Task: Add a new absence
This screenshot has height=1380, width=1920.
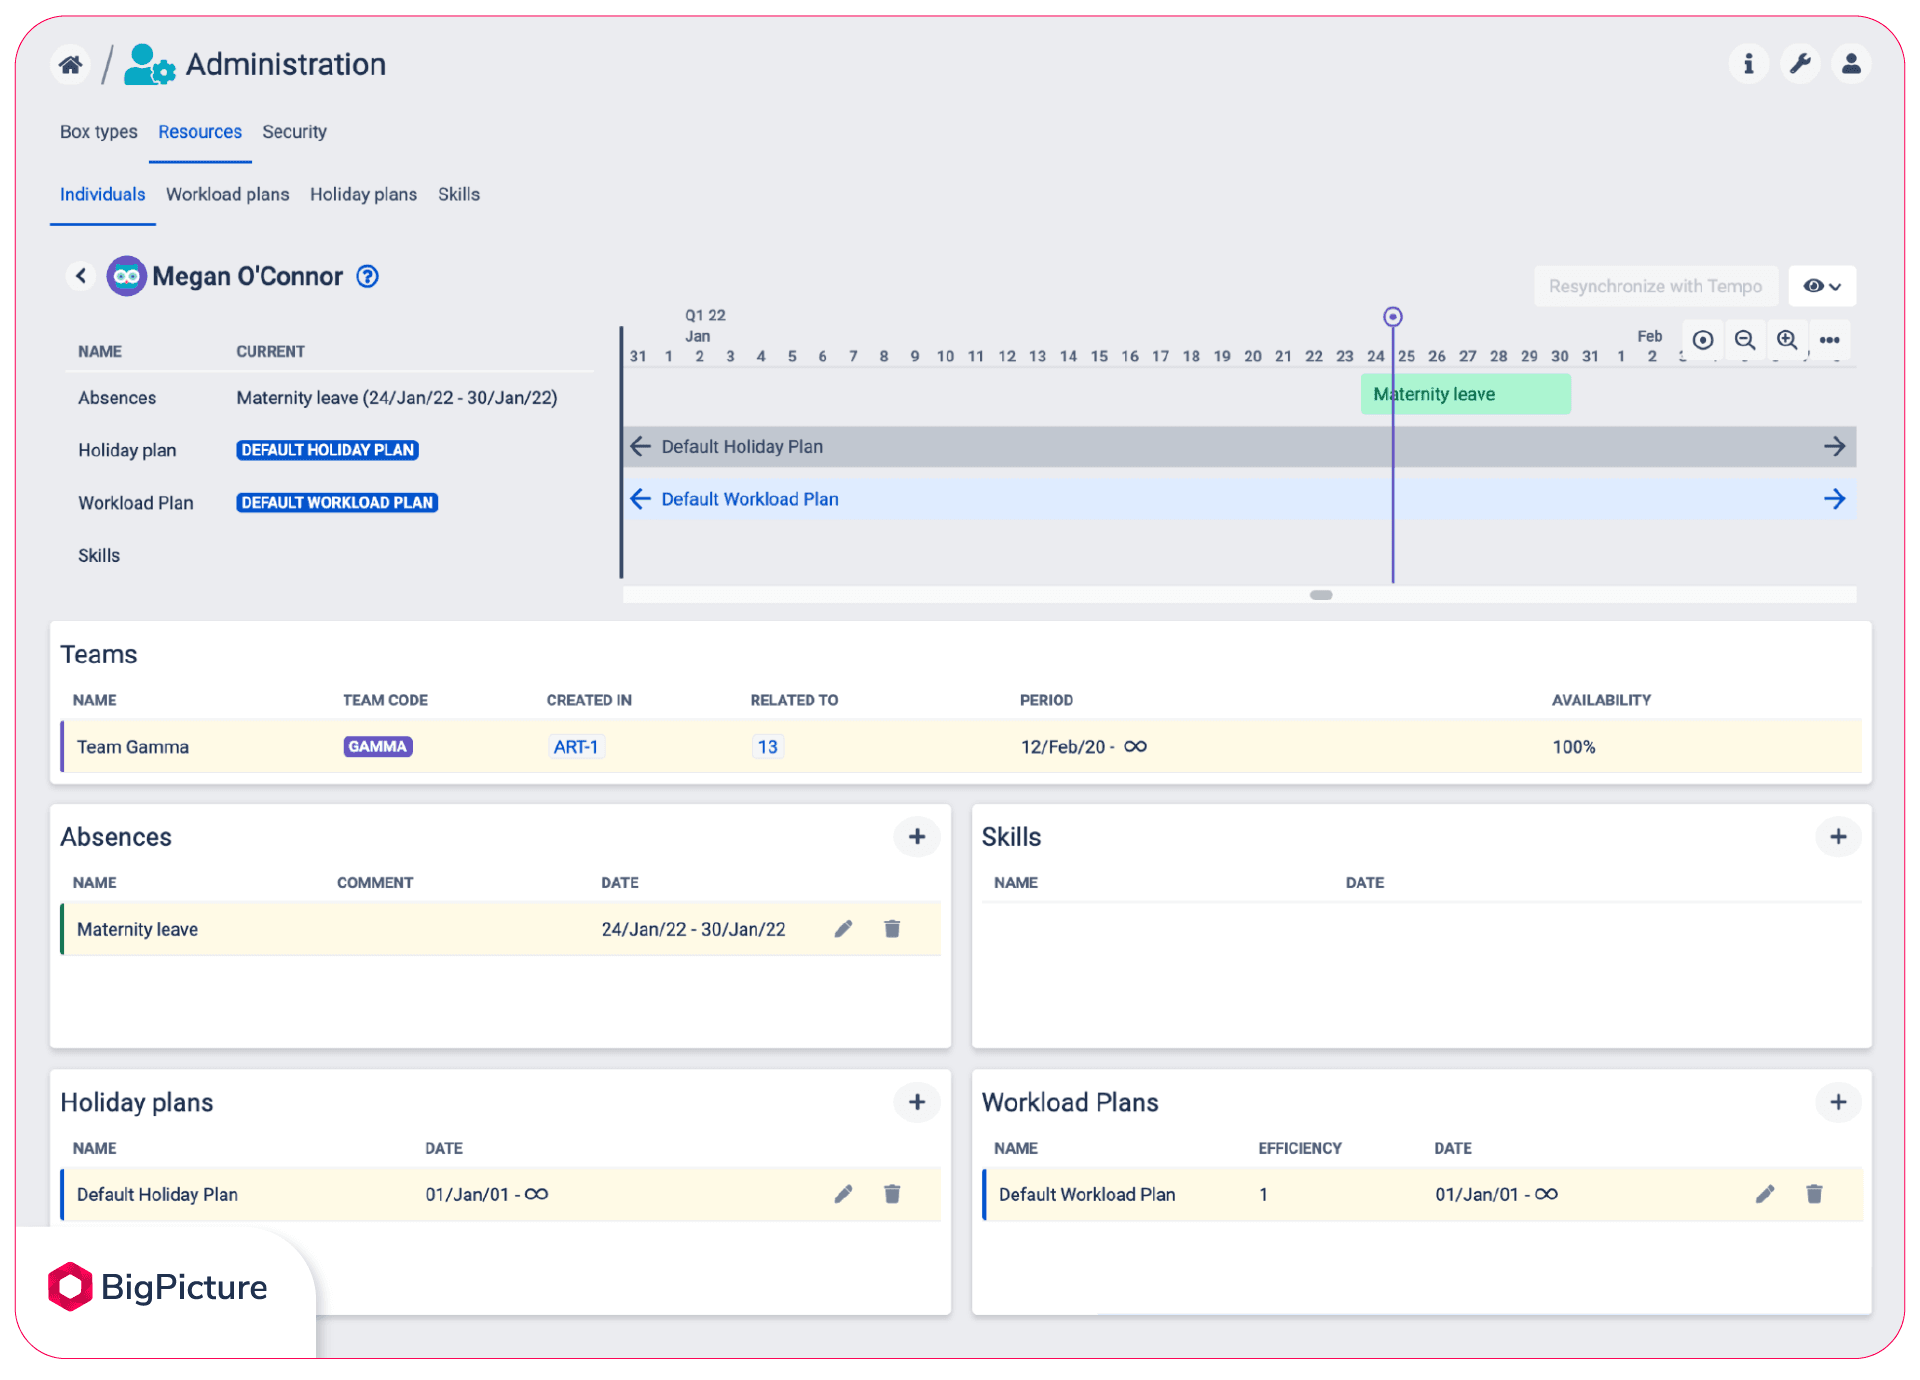Action: click(916, 837)
